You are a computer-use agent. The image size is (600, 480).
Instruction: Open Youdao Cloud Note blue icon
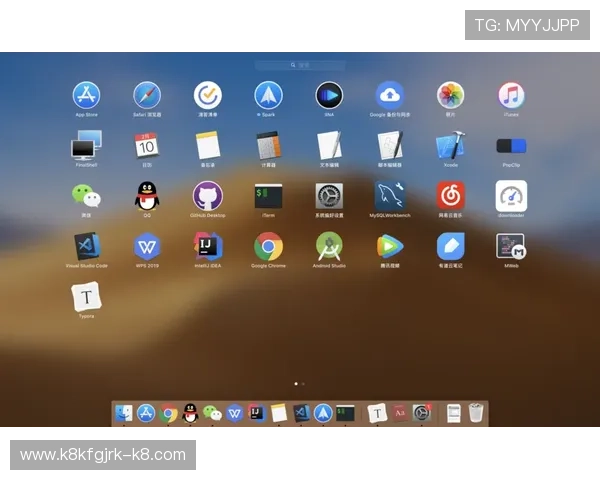click(x=450, y=246)
